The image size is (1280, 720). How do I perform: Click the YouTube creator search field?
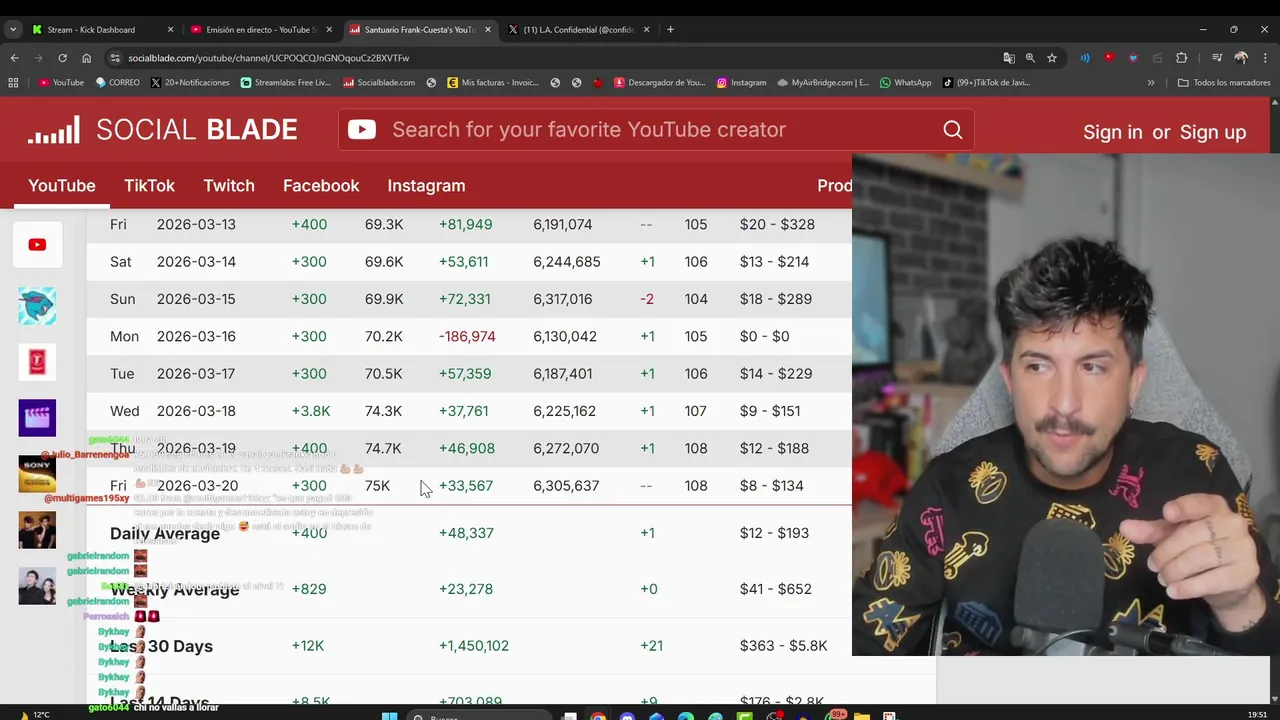655,130
